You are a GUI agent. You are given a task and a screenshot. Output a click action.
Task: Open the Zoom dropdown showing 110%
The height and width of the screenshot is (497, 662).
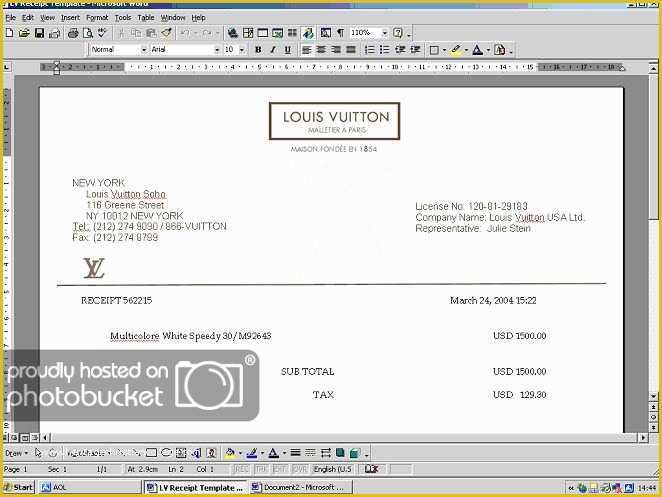tap(385, 33)
